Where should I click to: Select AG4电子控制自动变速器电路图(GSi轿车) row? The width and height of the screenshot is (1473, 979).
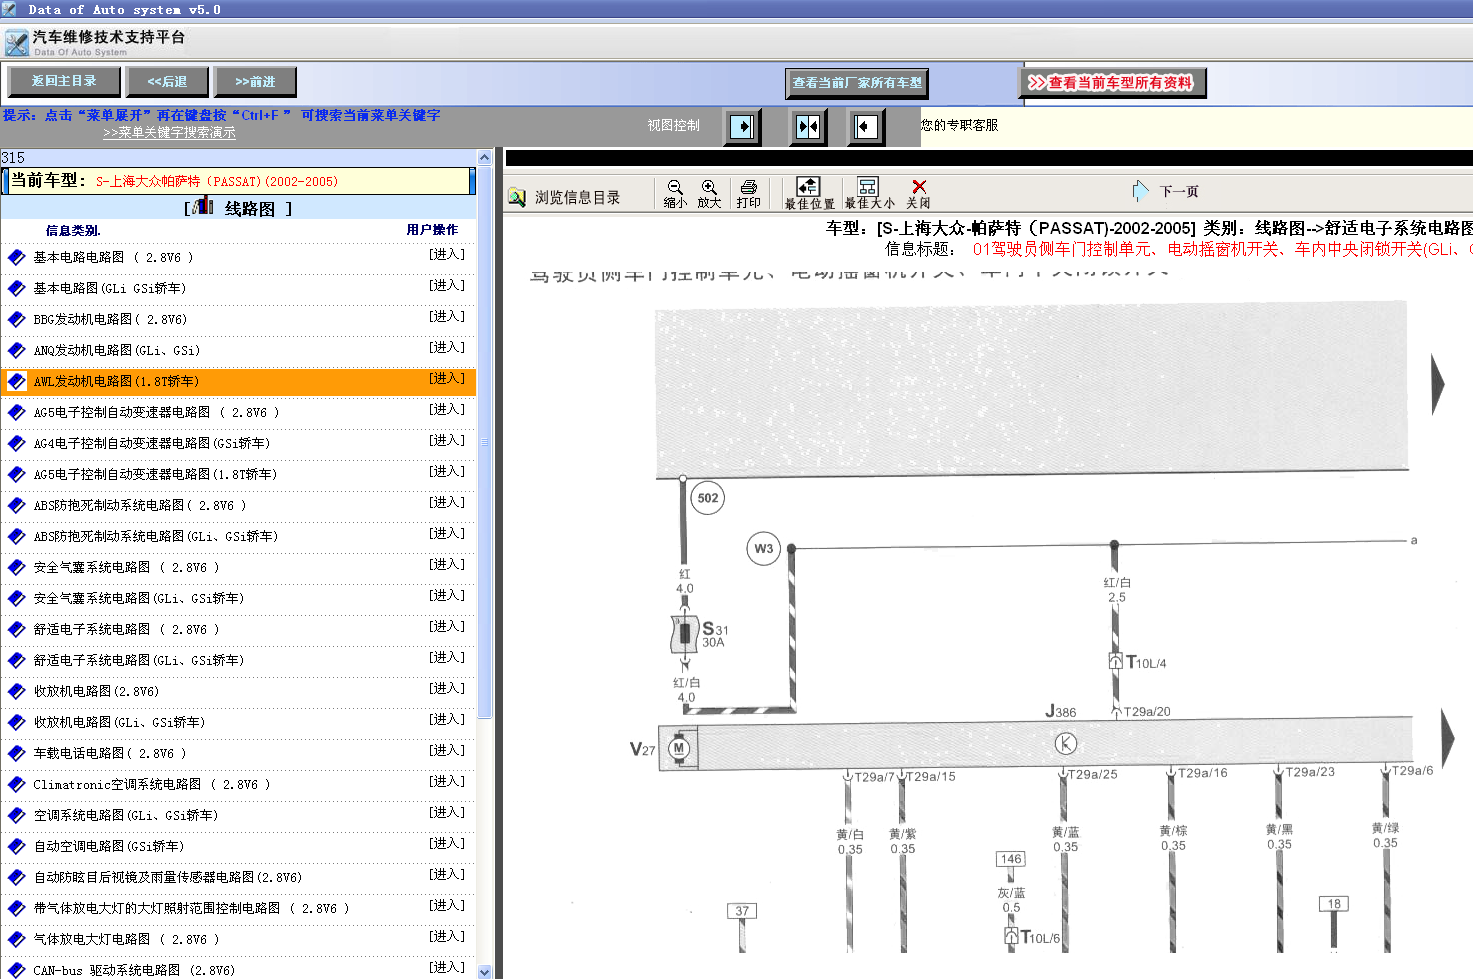click(238, 443)
